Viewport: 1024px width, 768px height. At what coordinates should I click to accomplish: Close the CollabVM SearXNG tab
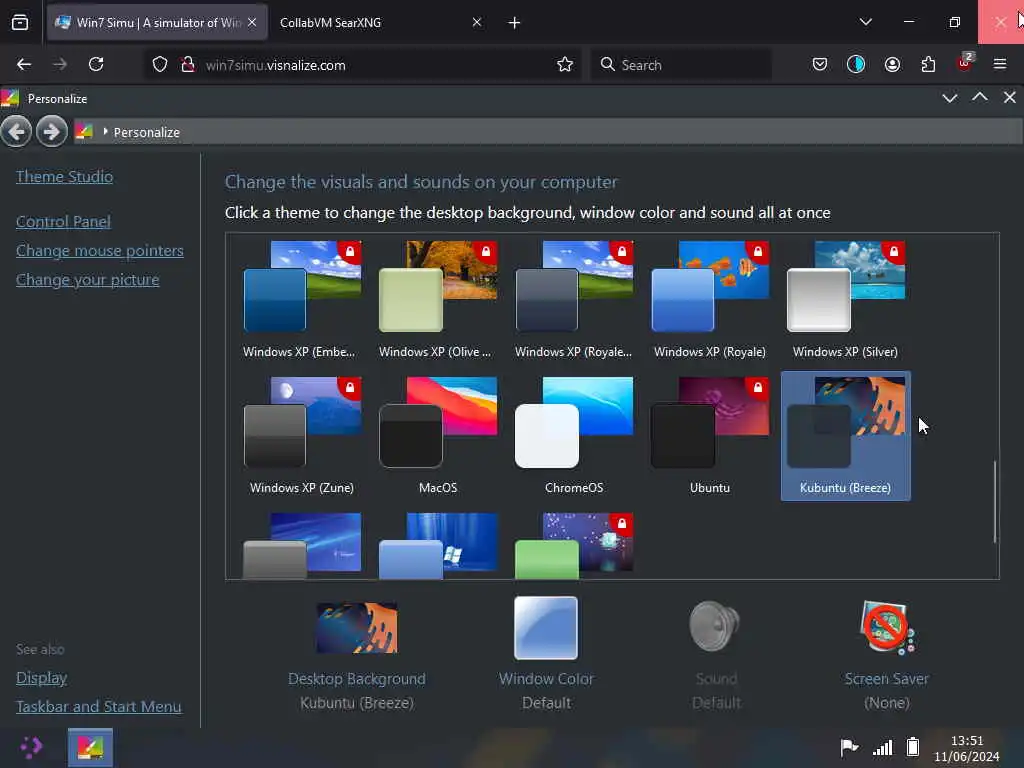click(x=477, y=22)
